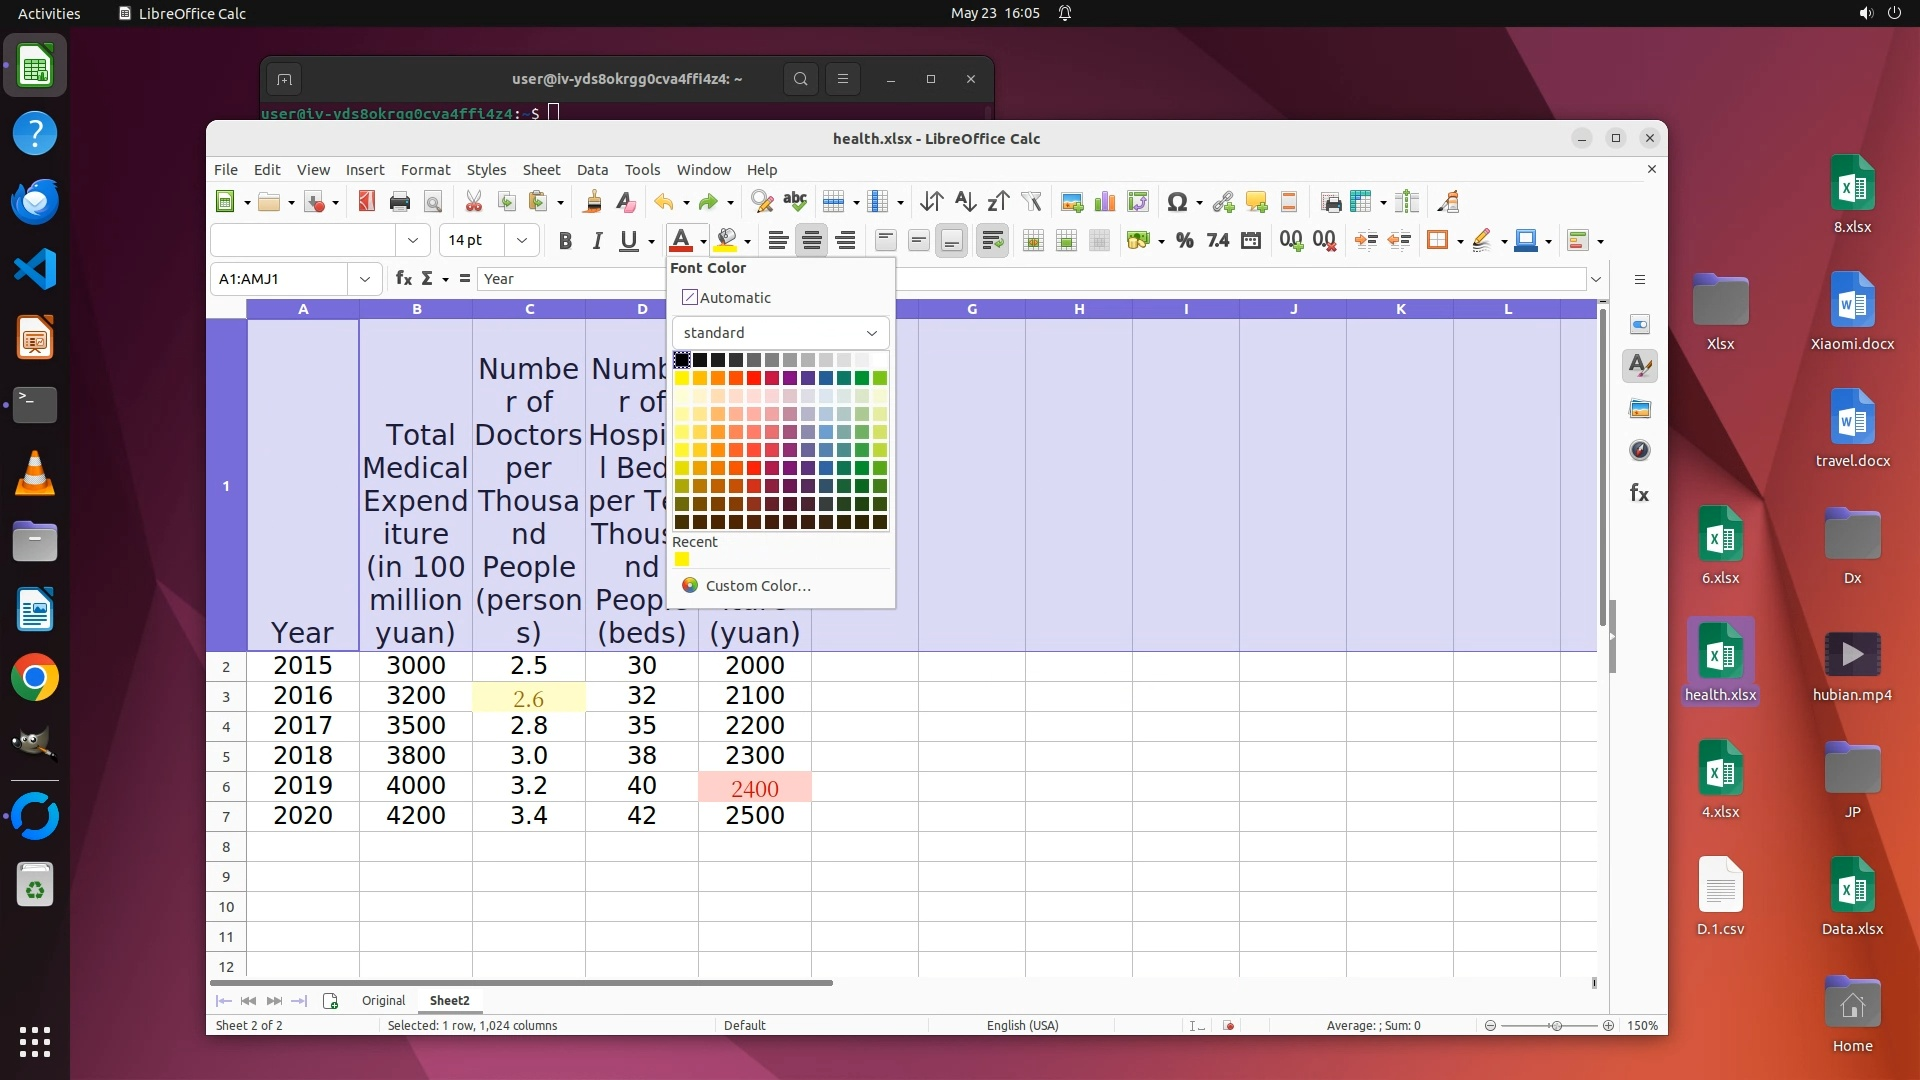Open the font size dropdown

(x=521, y=240)
